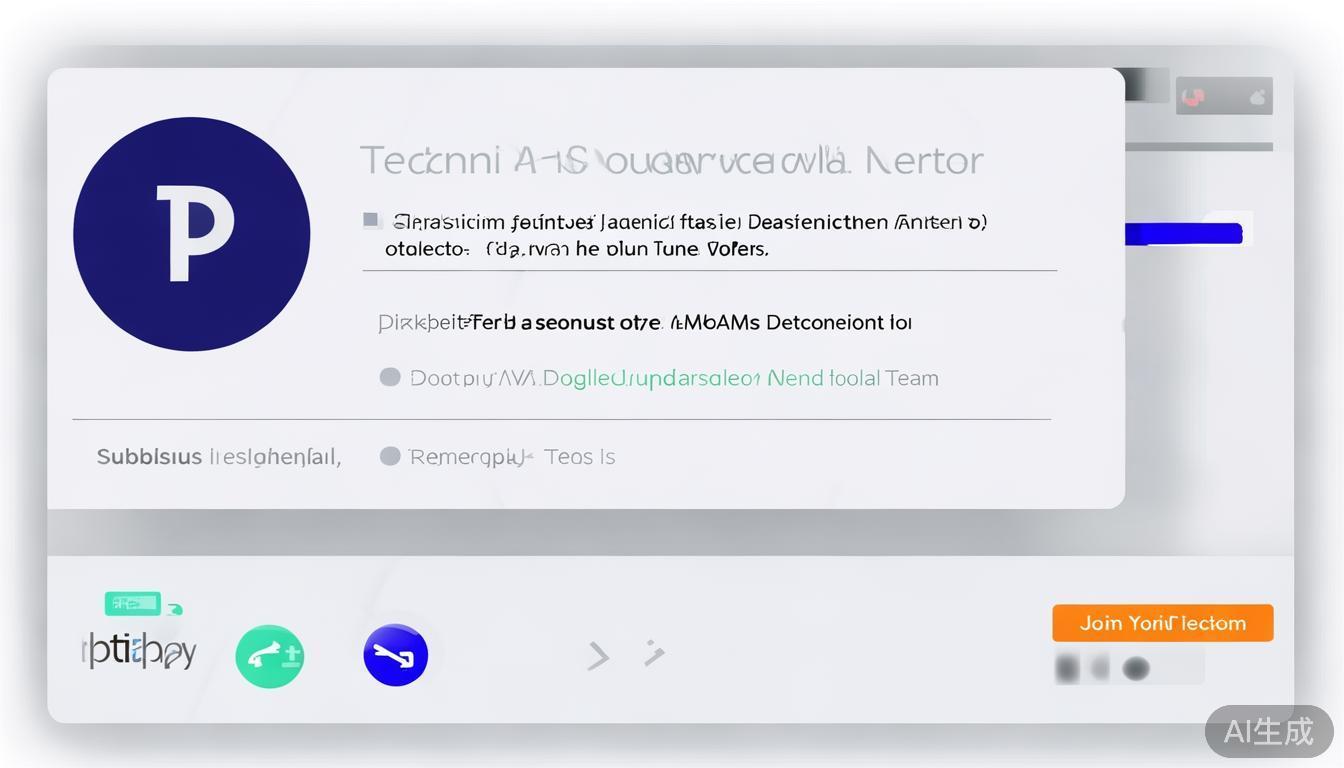The image size is (1344, 768).
Task: Click the slanted grey pencil icon
Action: click(x=654, y=653)
